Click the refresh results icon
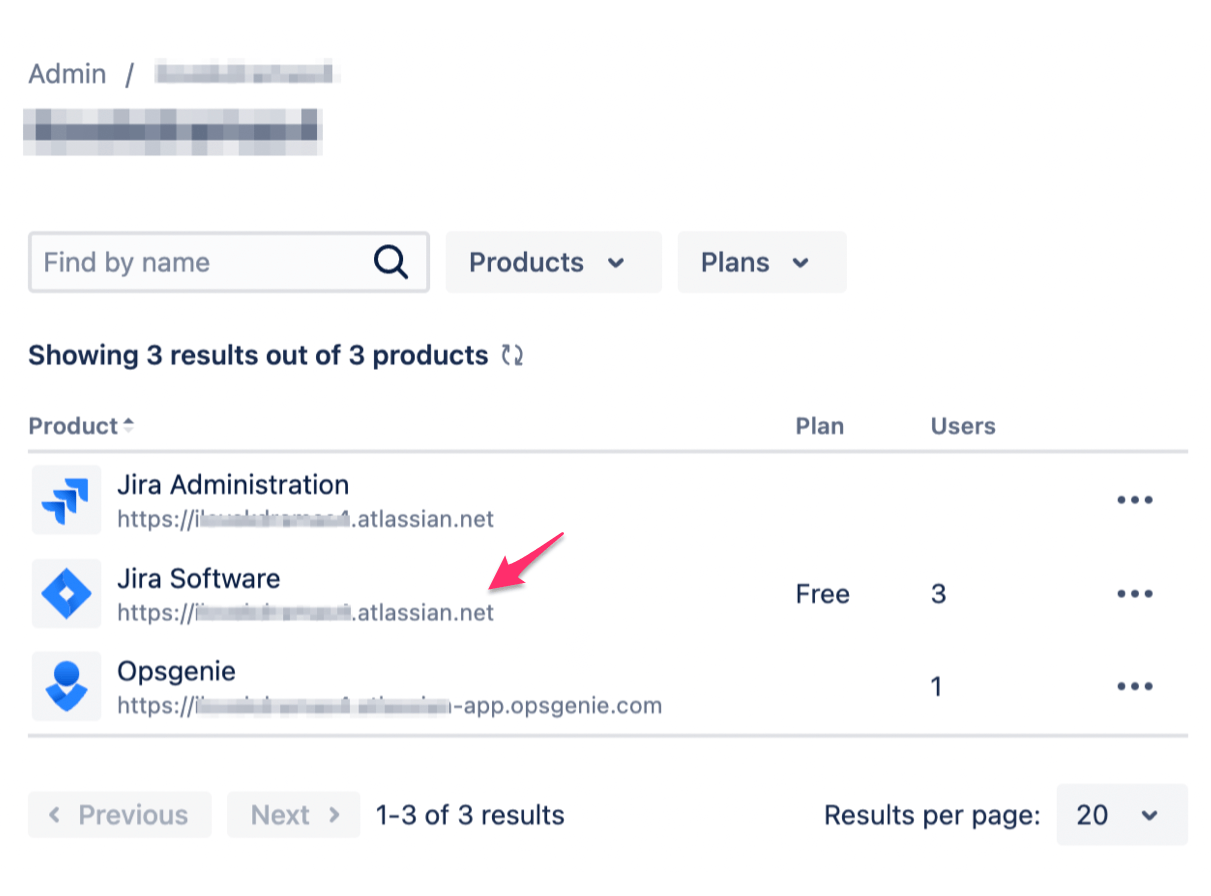Viewport: 1211px width, 896px height. coord(513,355)
